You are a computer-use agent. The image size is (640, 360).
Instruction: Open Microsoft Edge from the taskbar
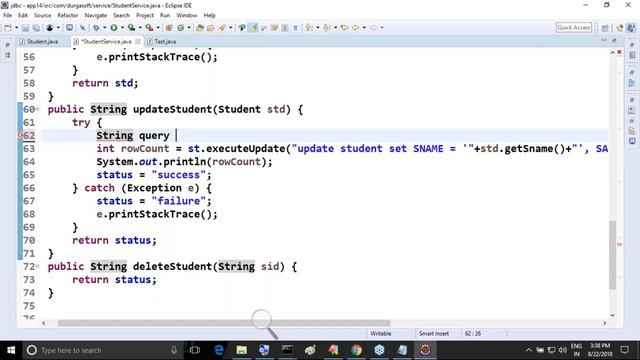pyautogui.click(x=219, y=350)
